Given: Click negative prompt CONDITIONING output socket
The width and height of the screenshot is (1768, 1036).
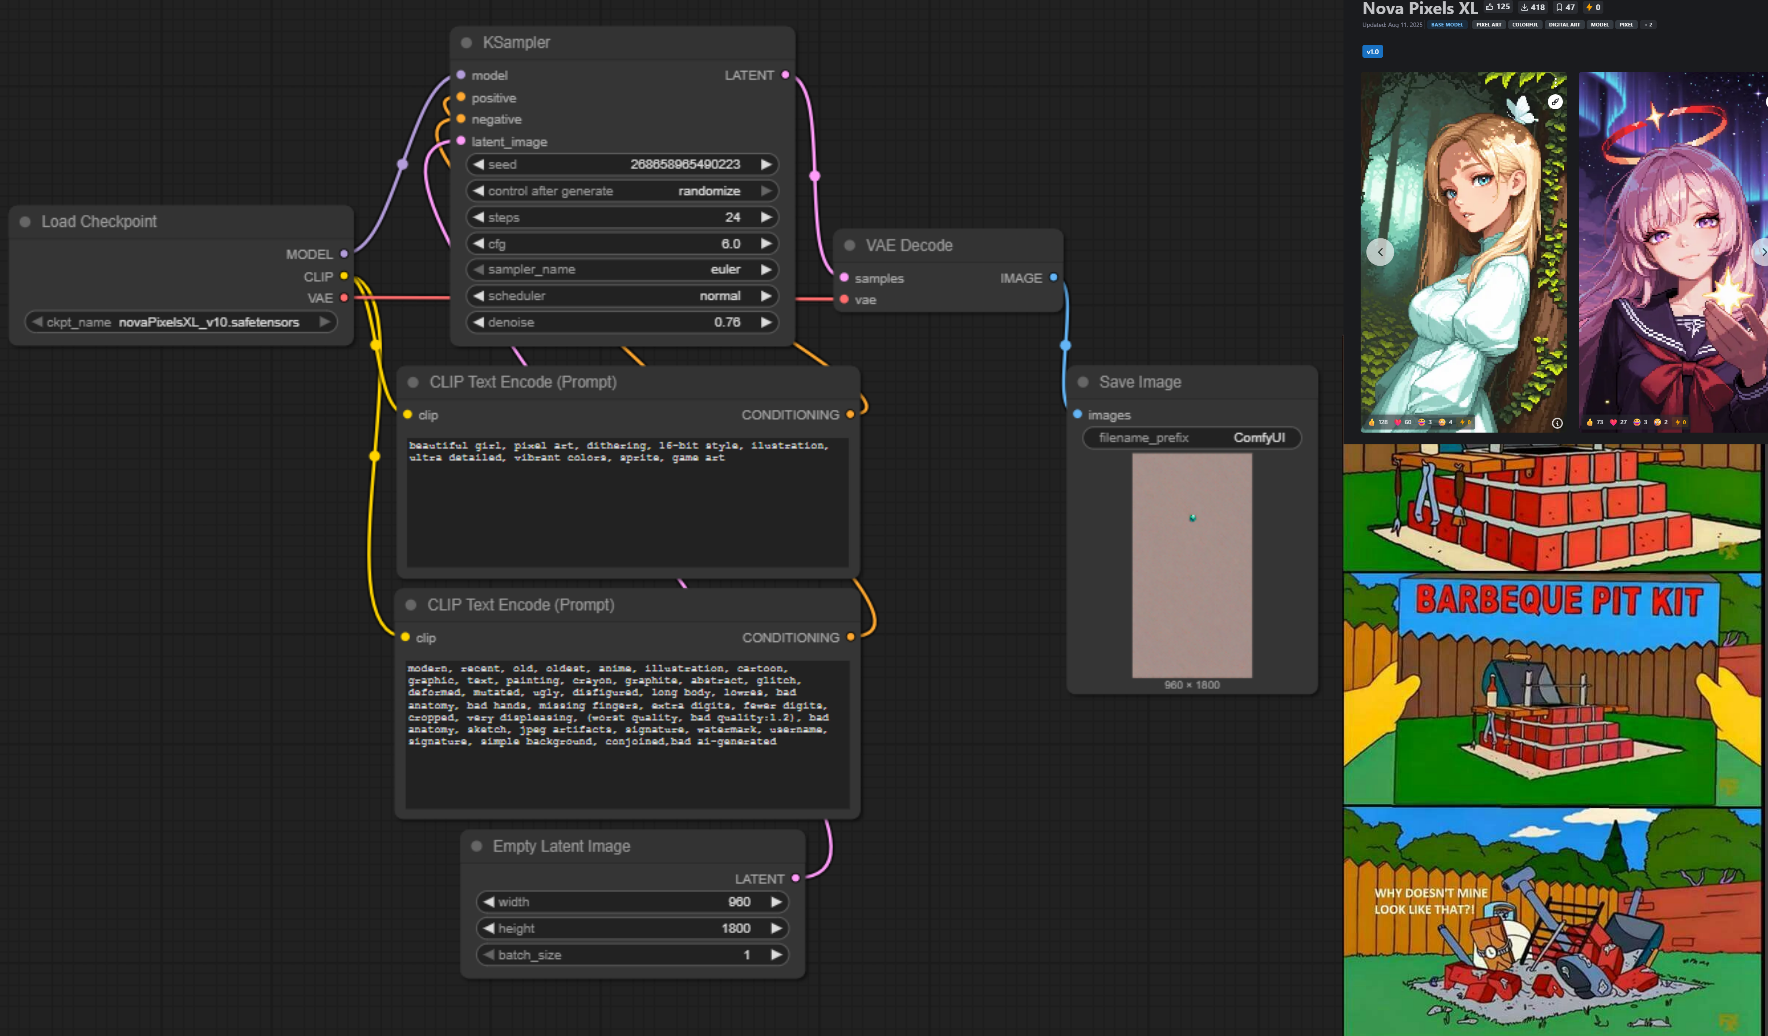Looking at the screenshot, I should (x=850, y=637).
